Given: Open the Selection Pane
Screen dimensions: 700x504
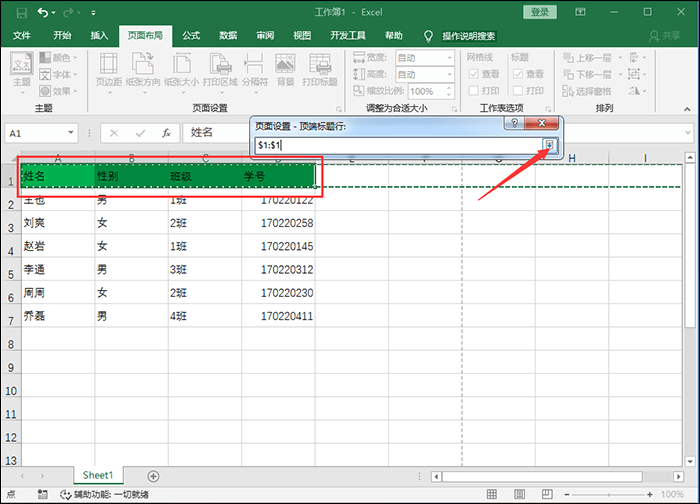Looking at the screenshot, I should click(x=587, y=91).
